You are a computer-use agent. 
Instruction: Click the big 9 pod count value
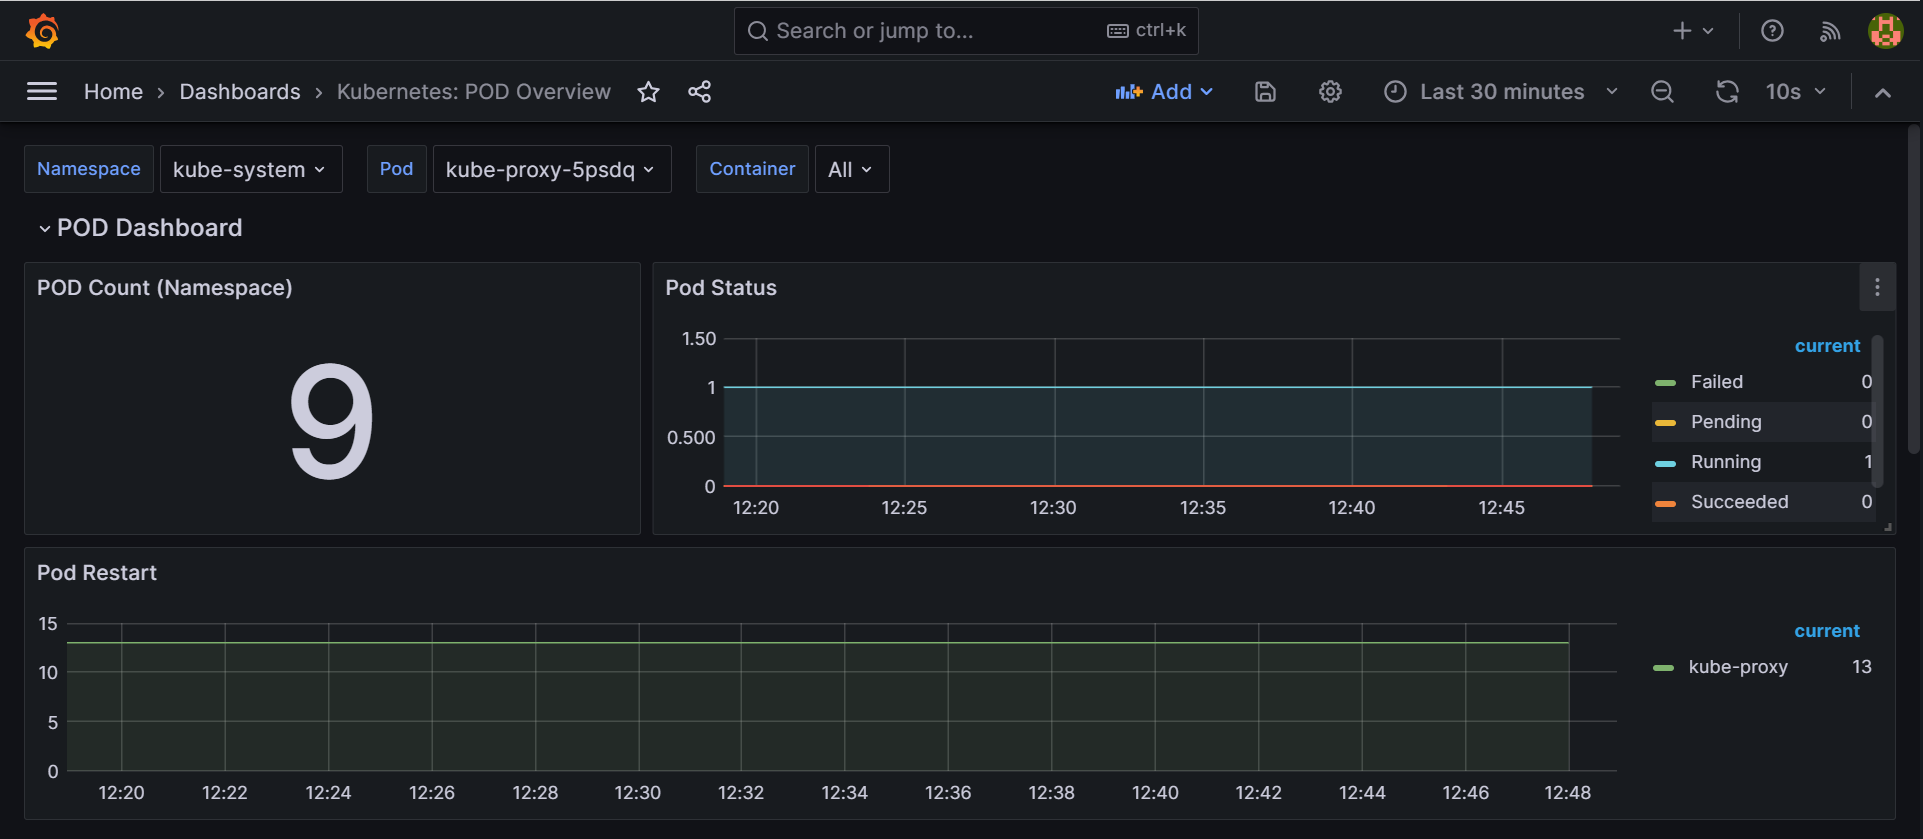pos(331,421)
